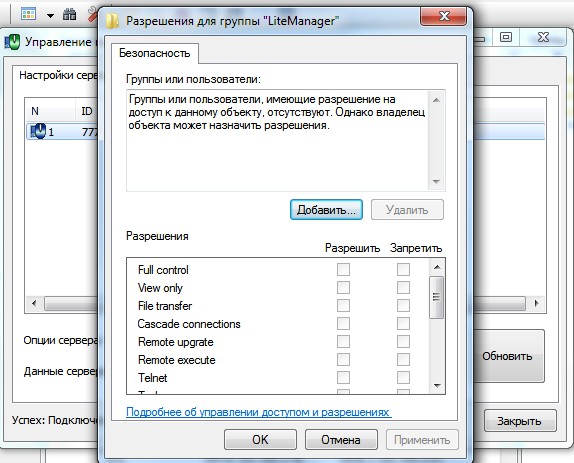
Task: Click the permissions list scroll up arrow
Action: 437,267
